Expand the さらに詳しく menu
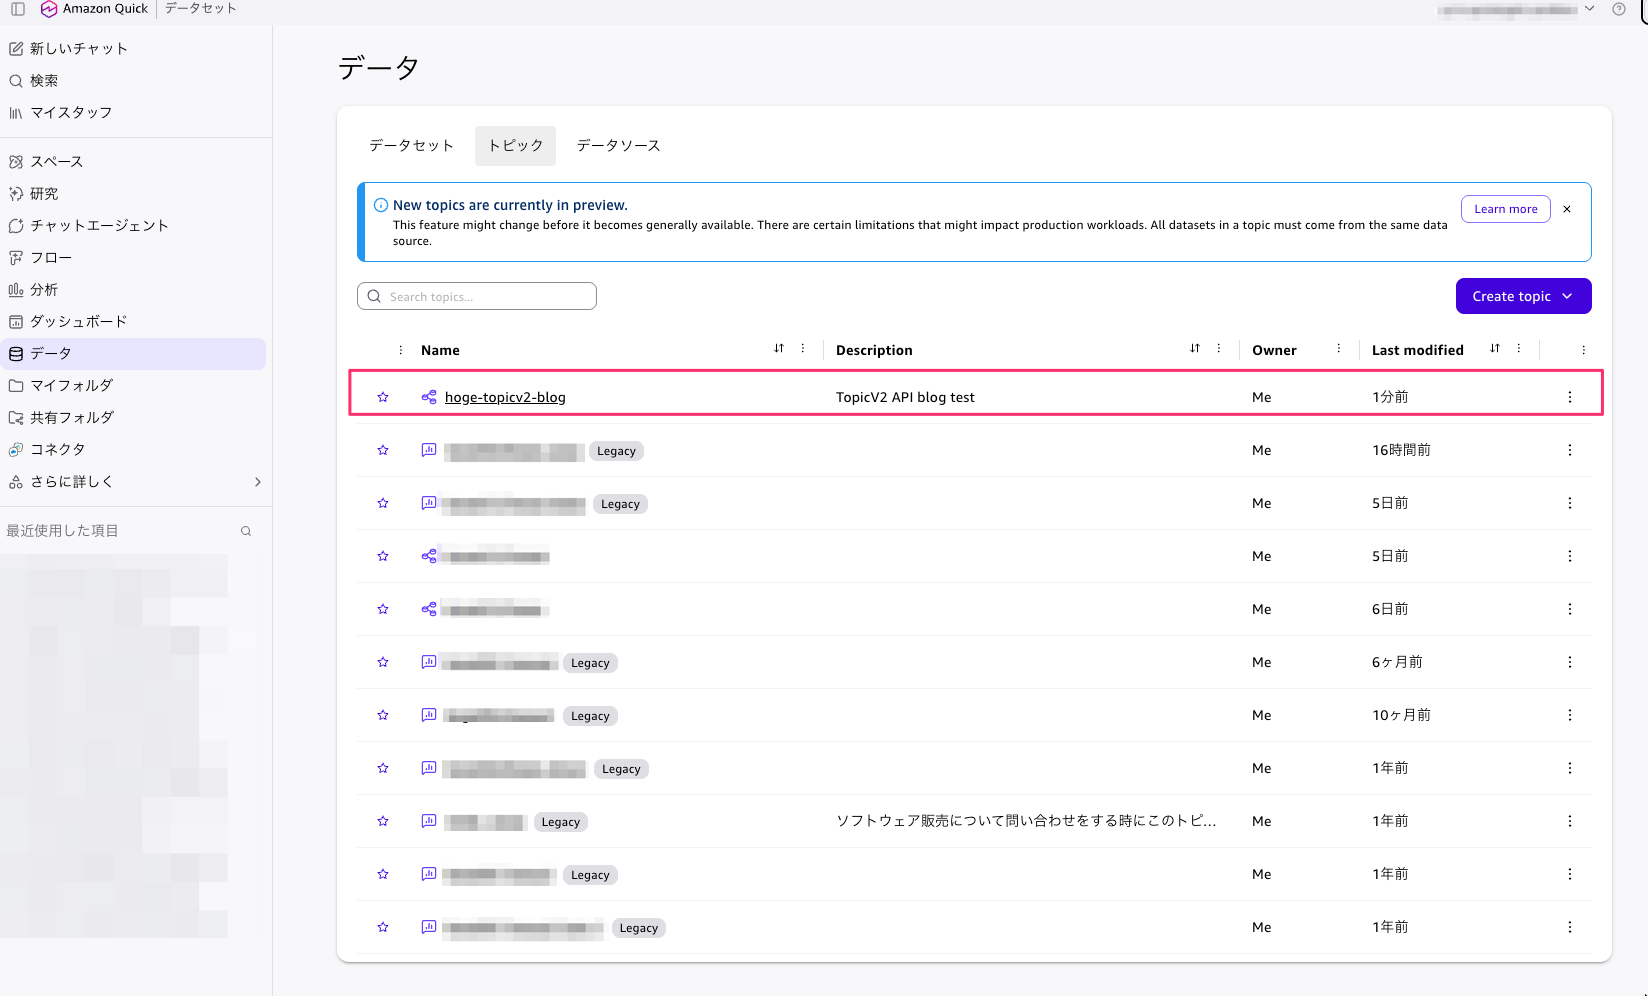This screenshot has width=1648, height=996. point(258,481)
